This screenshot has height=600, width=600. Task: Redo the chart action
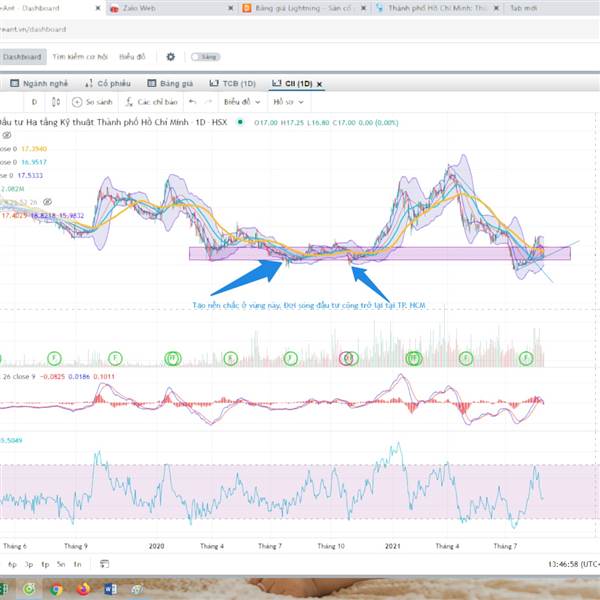[x=208, y=102]
